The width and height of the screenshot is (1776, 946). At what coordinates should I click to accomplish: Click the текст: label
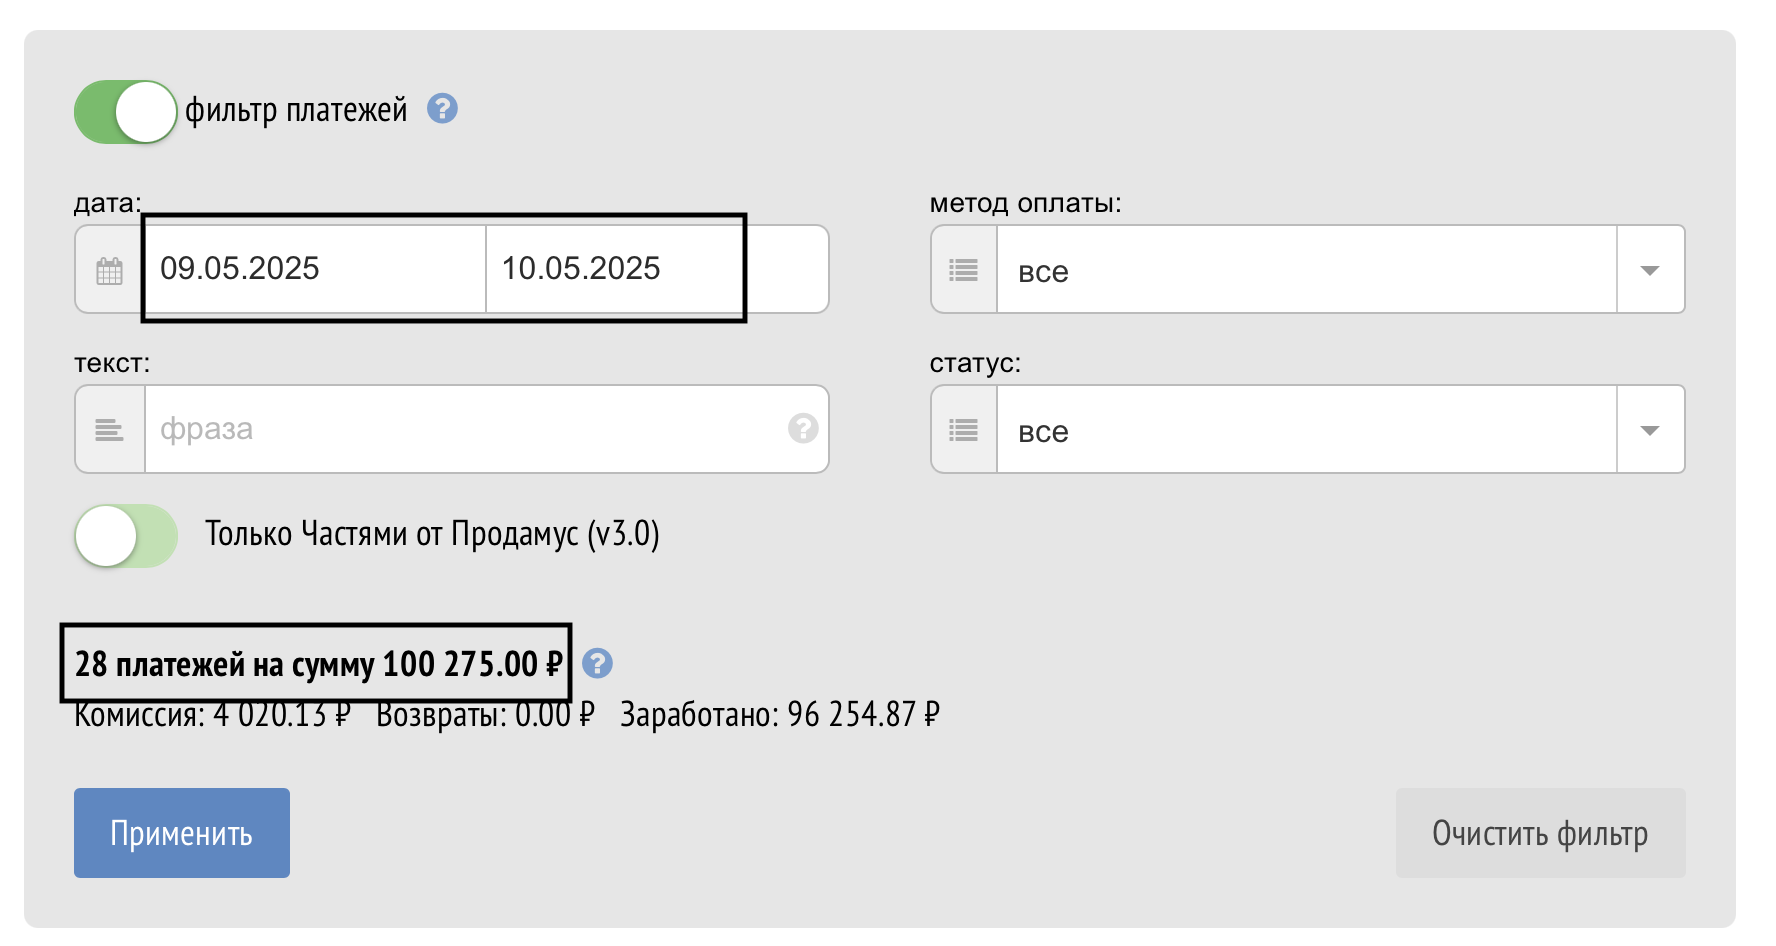click(x=112, y=363)
